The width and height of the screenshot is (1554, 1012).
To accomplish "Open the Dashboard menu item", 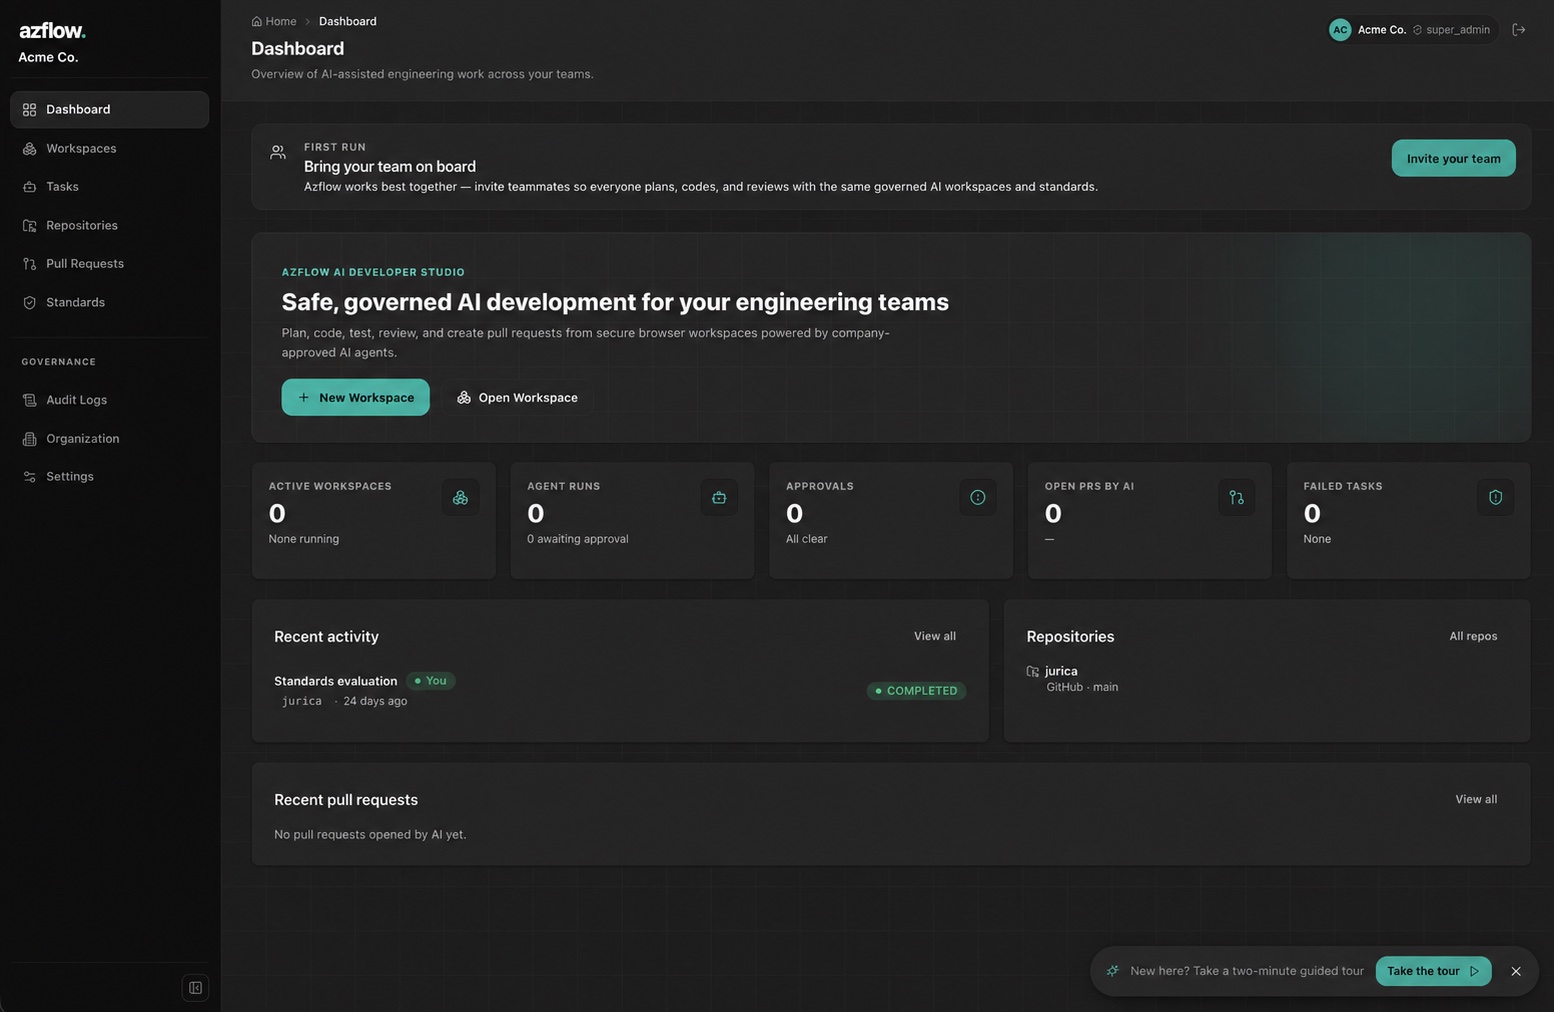I will coord(109,110).
